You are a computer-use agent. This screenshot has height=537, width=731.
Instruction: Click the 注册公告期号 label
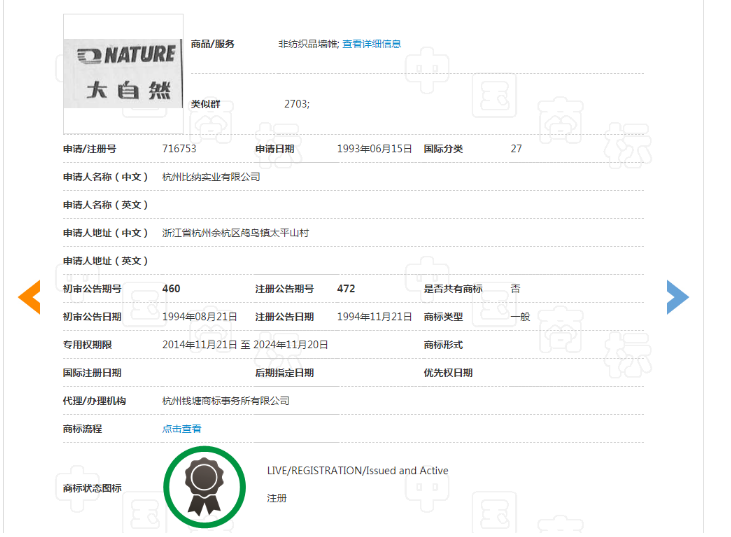tap(284, 289)
